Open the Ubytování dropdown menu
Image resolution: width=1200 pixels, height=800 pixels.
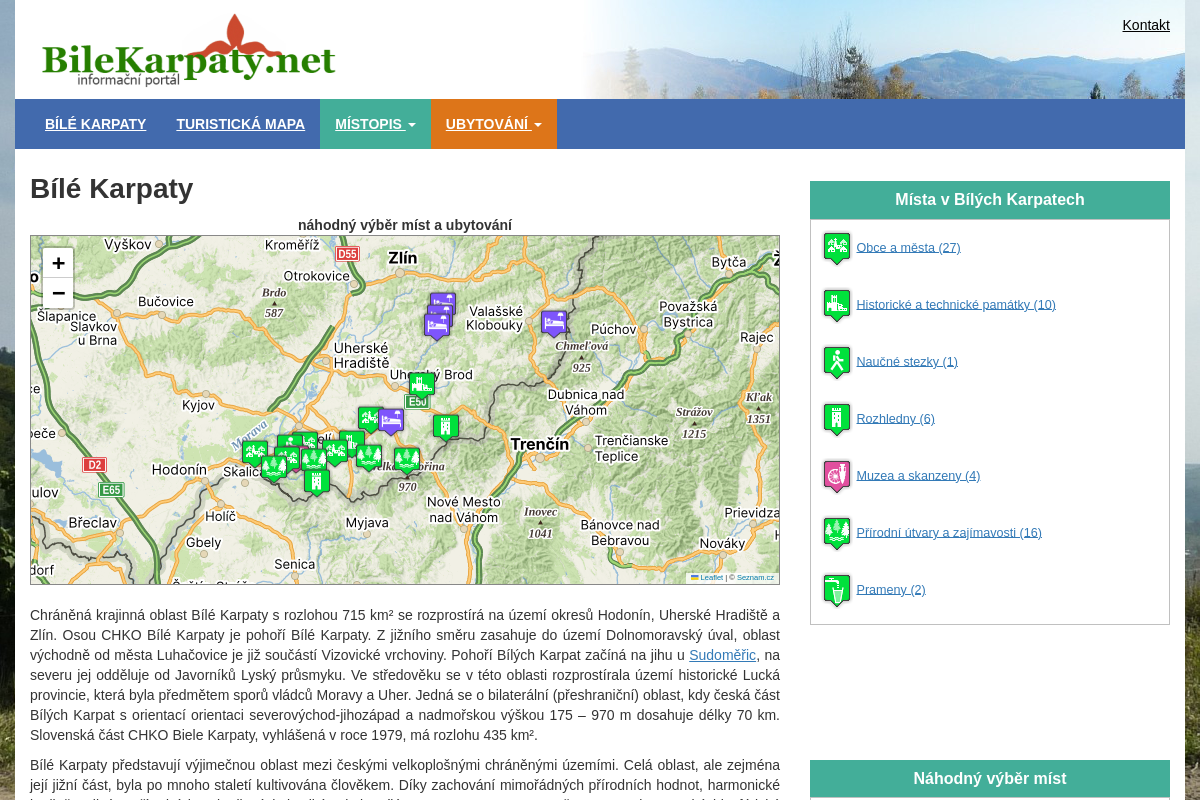click(494, 124)
